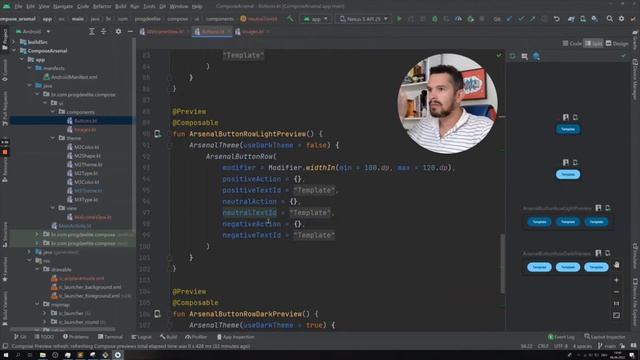Open the Android project view dropdown

(x=33, y=31)
